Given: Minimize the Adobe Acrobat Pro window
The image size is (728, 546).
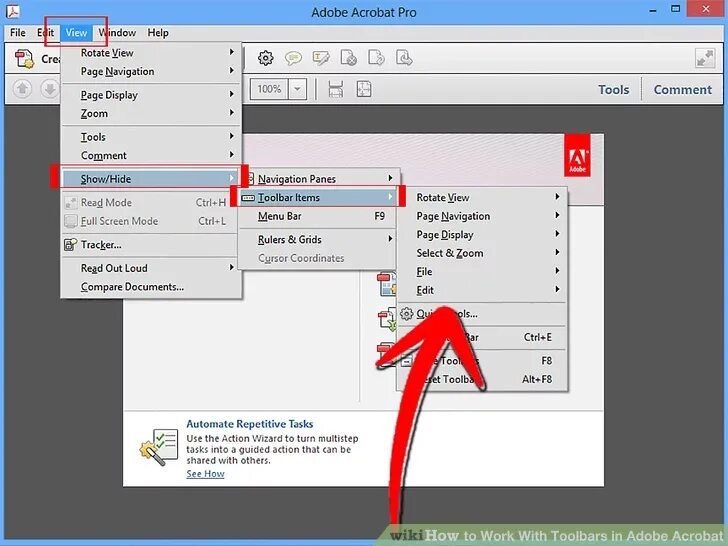Looking at the screenshot, I should (x=652, y=10).
